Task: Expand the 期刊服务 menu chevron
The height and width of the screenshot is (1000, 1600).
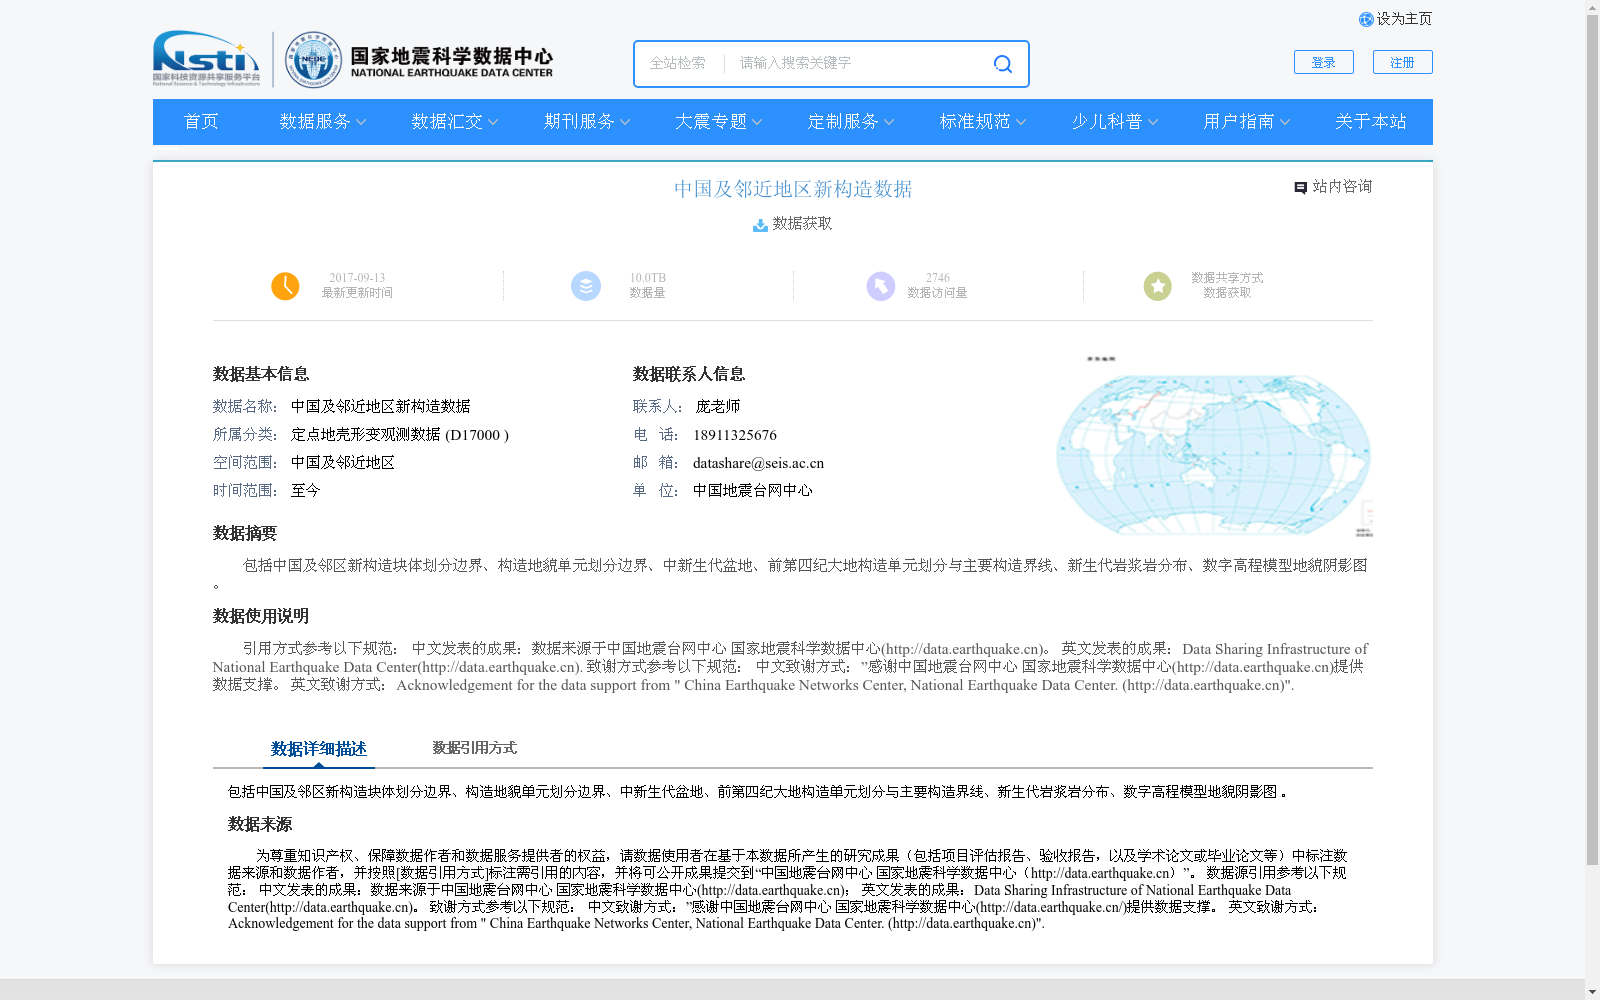Action: tap(625, 122)
